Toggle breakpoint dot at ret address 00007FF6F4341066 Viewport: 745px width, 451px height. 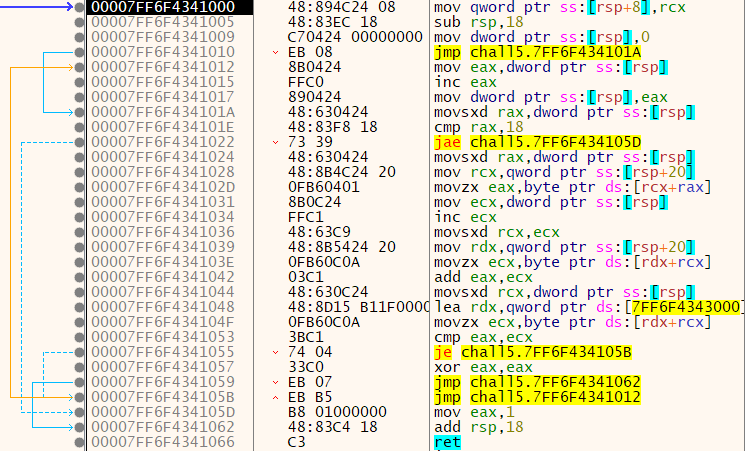[79, 442]
